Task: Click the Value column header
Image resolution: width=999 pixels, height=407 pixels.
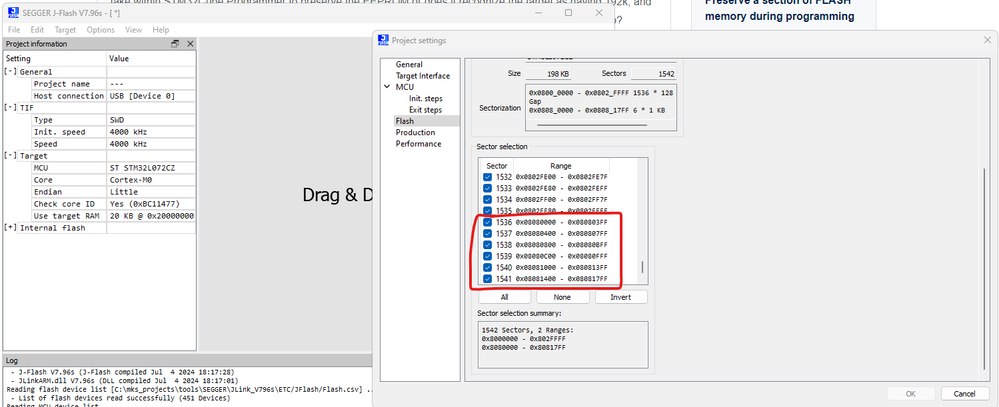Action: tap(151, 59)
